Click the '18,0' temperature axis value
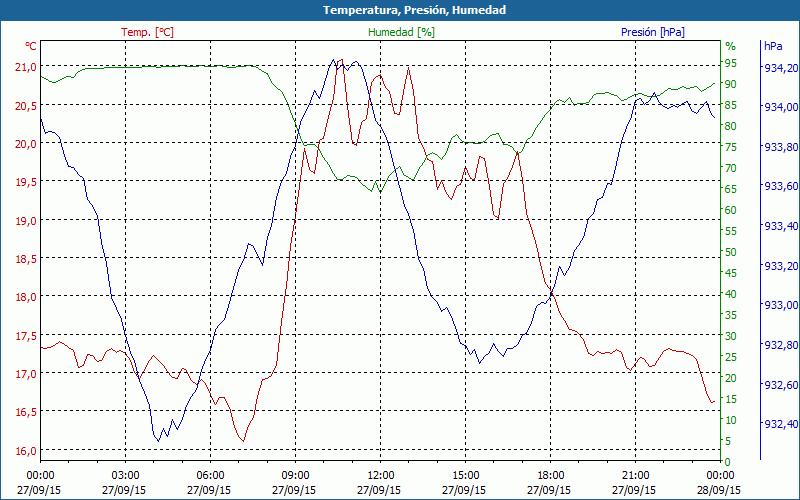 click(26, 297)
